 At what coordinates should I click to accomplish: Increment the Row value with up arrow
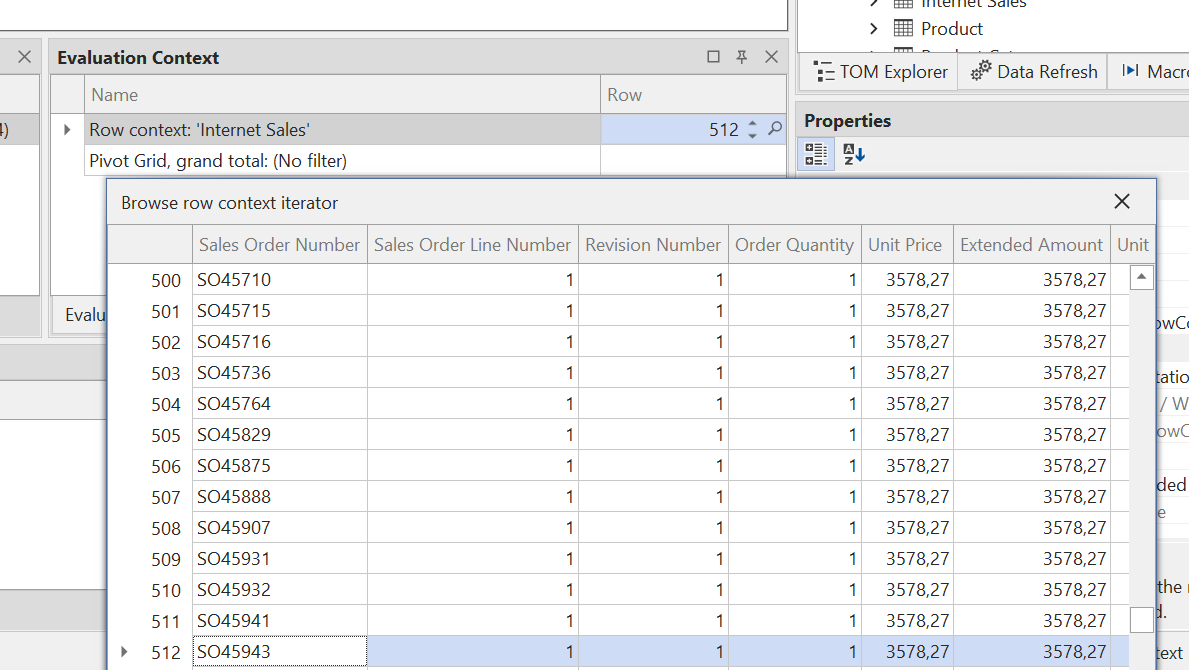752,124
